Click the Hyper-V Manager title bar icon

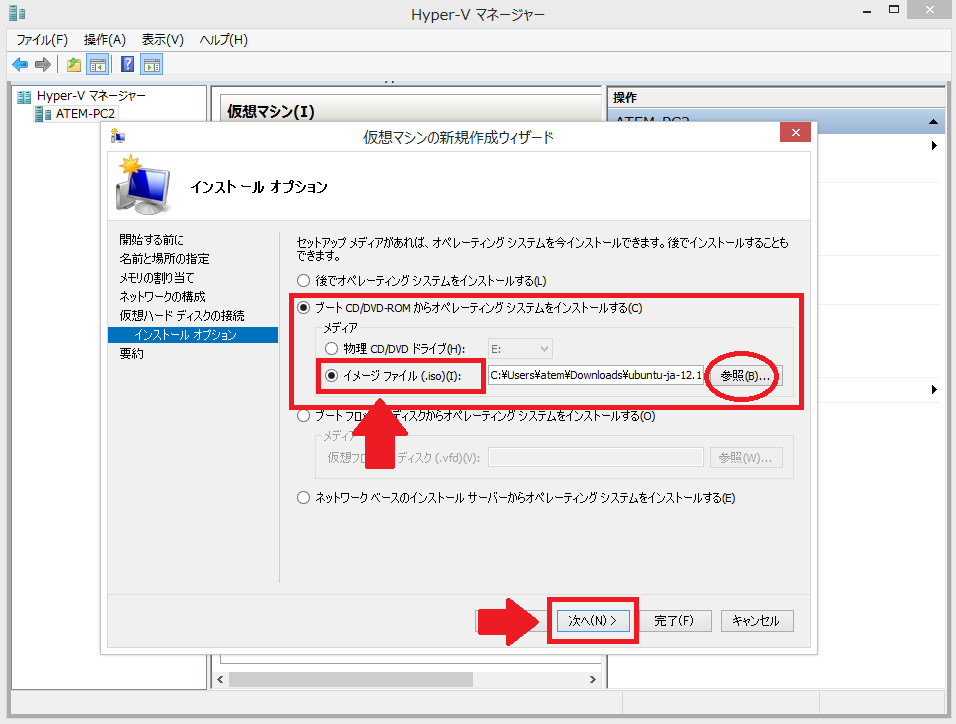(x=17, y=13)
